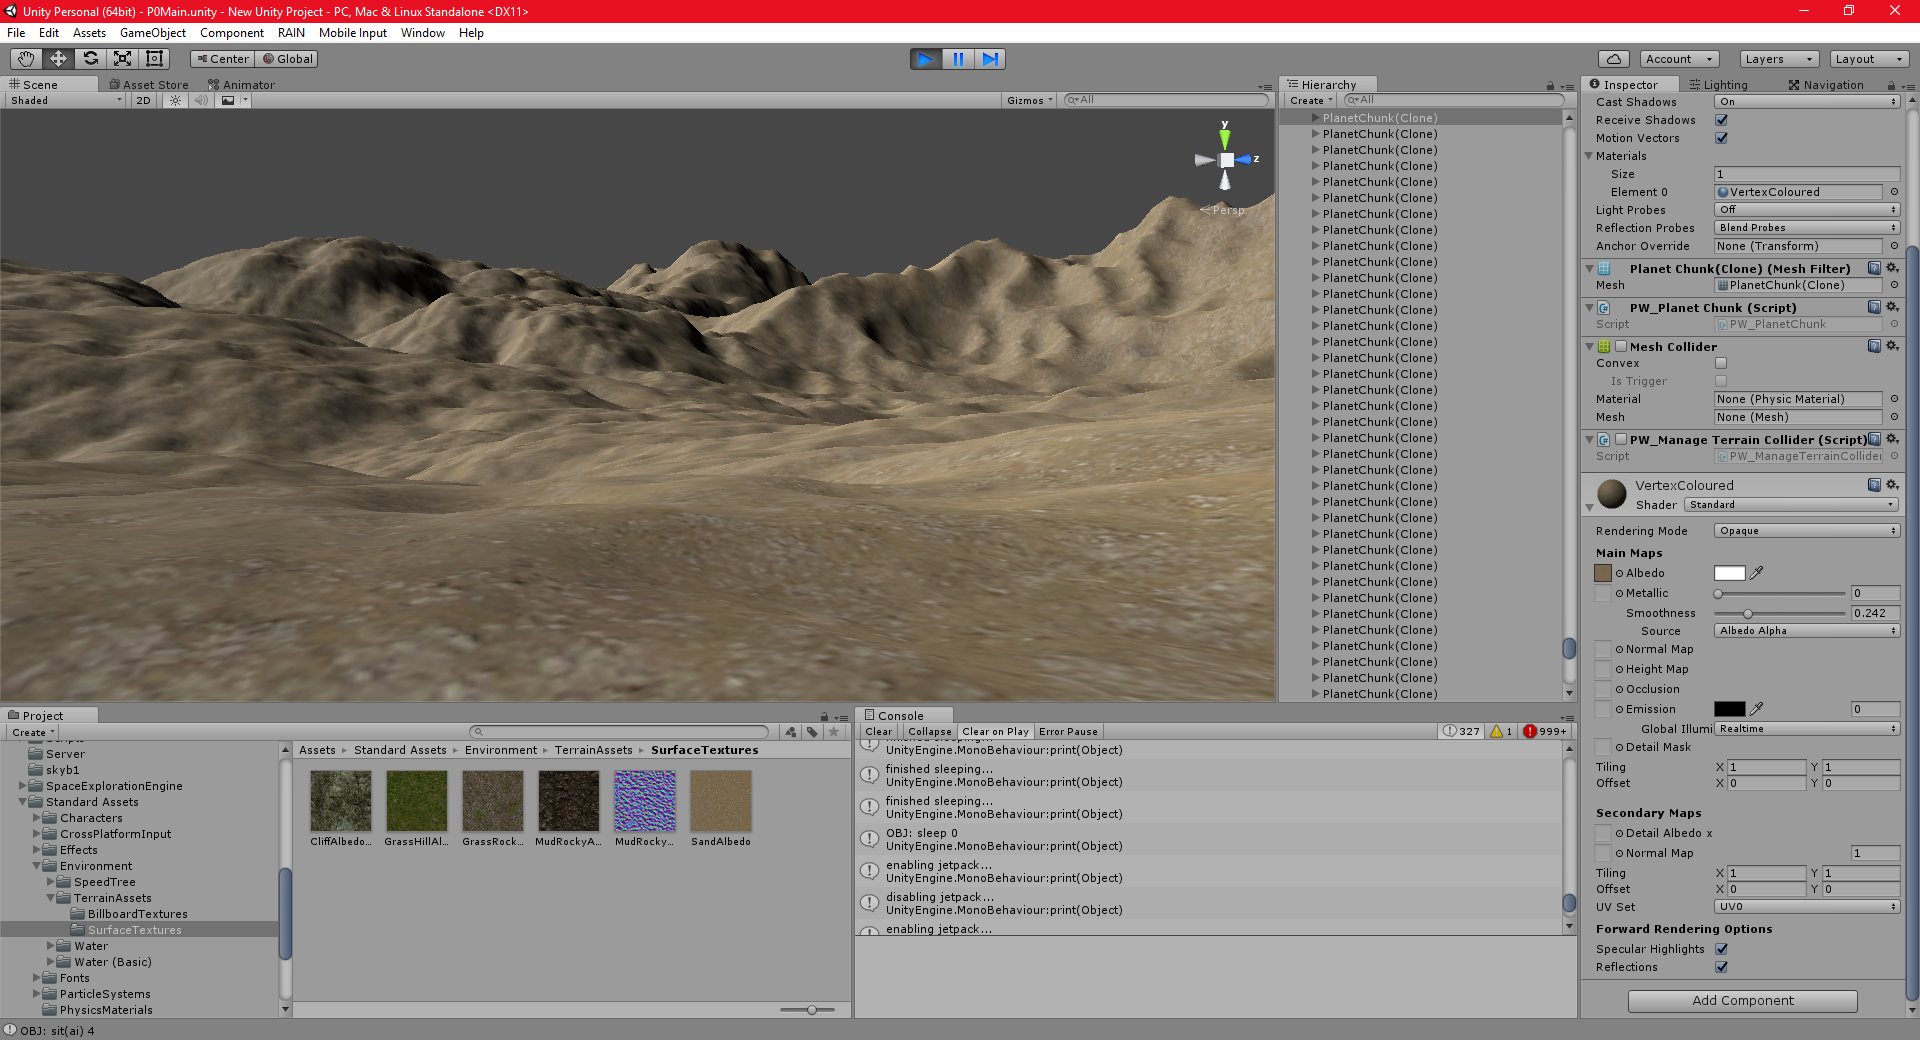Toggle scene view lighting icon
Viewport: 1920px width, 1040px height.
coord(176,100)
